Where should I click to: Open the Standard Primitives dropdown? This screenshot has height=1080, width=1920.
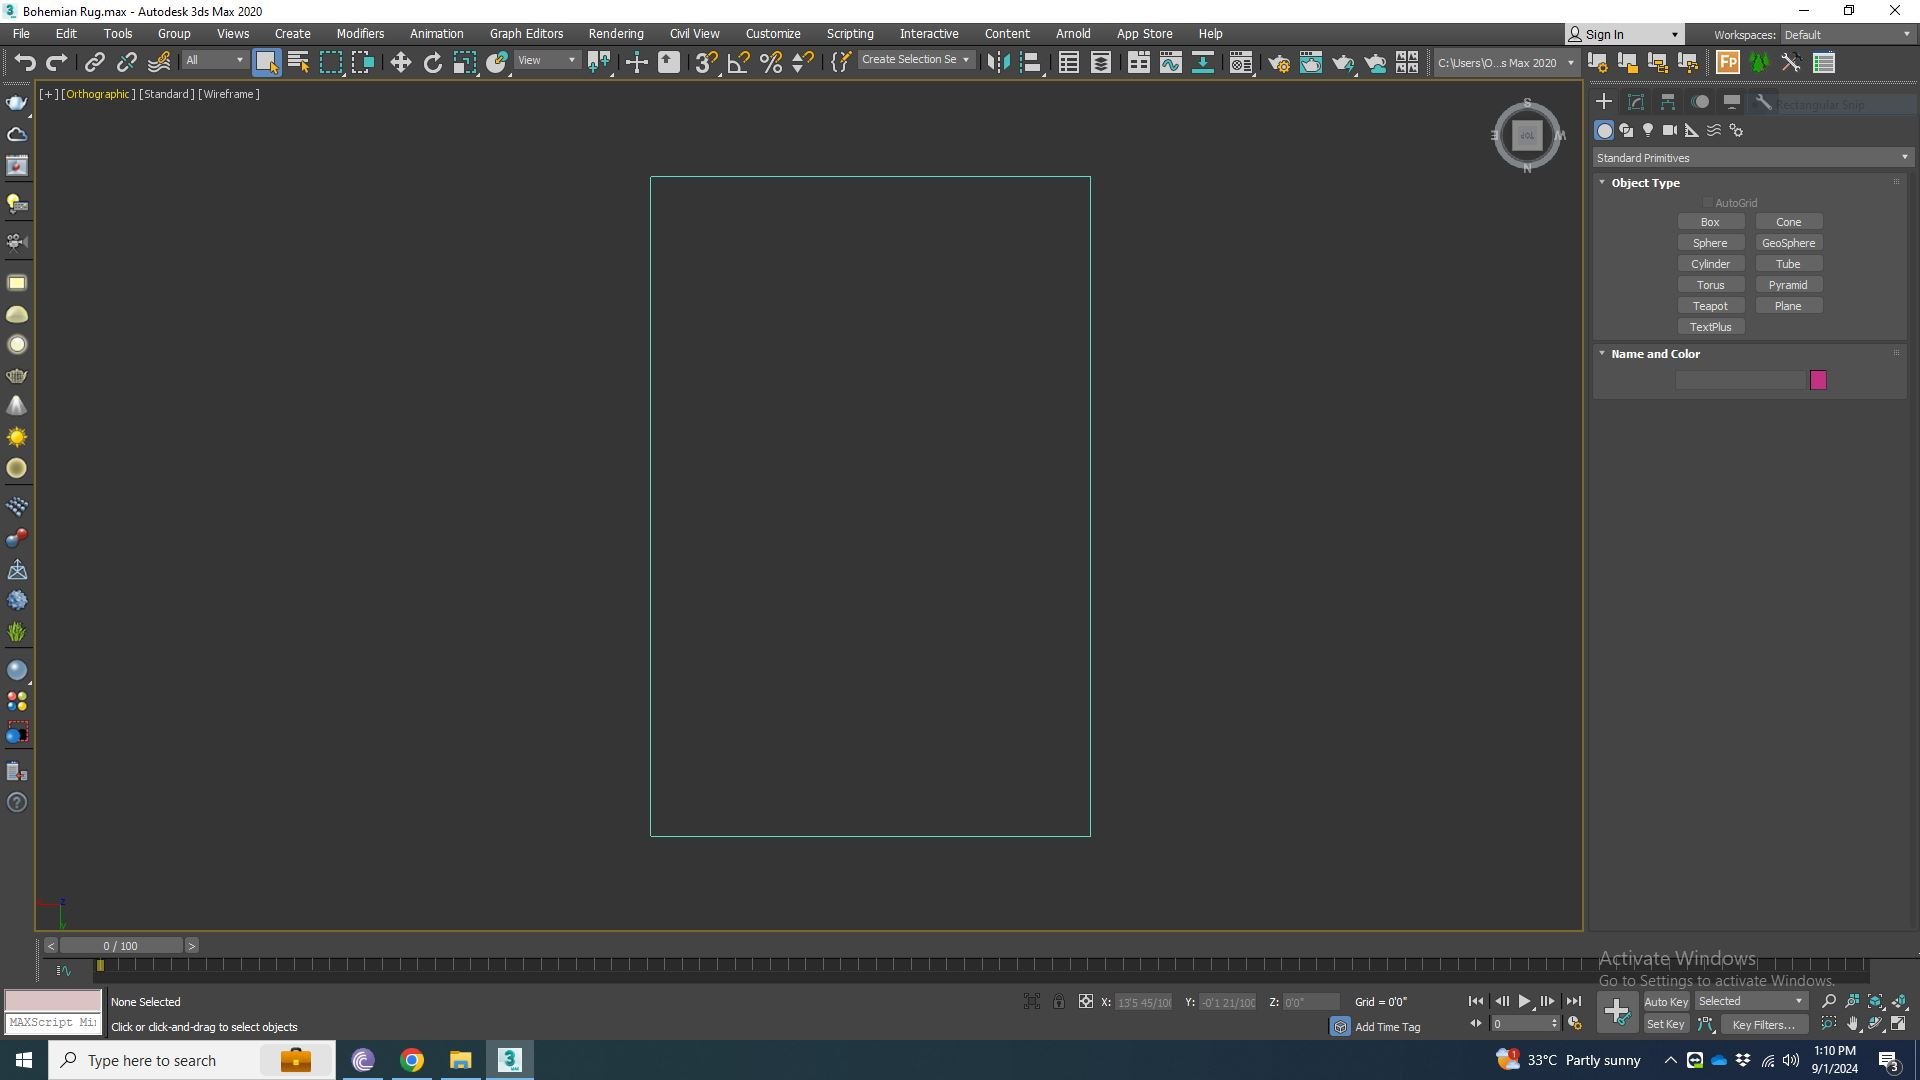click(1752, 158)
